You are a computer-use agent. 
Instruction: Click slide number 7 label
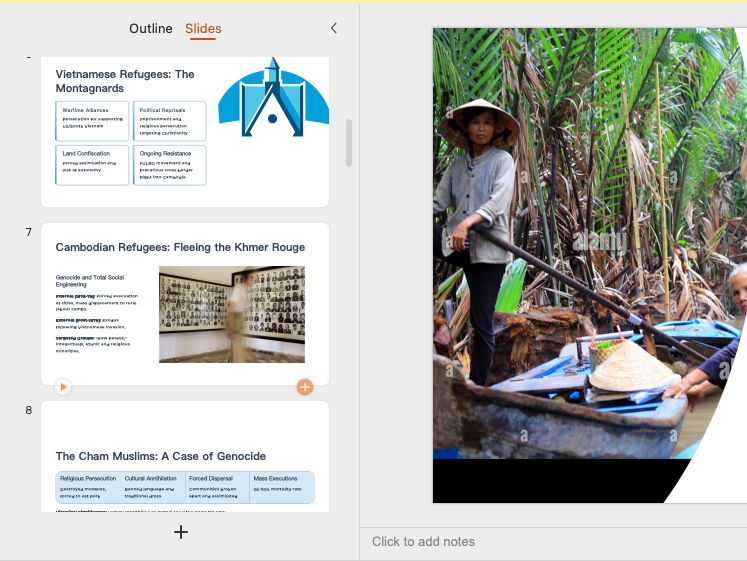tap(29, 232)
